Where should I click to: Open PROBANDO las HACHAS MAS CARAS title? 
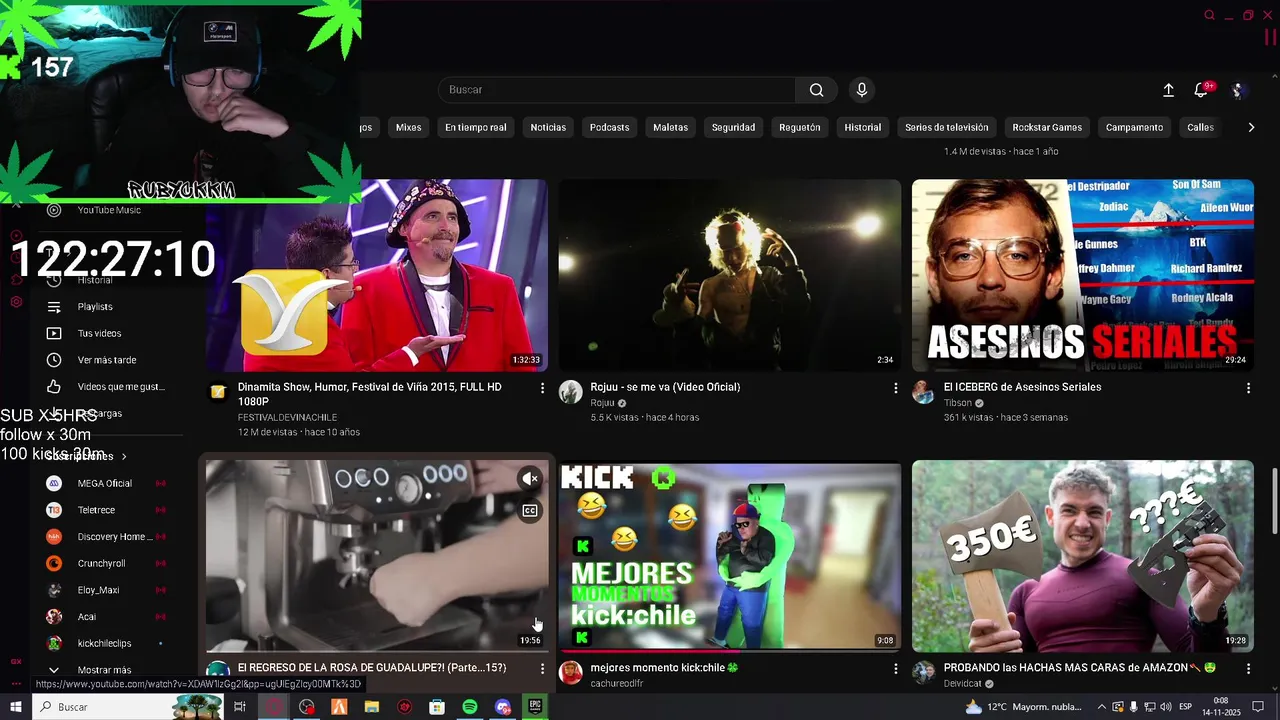pos(1079,668)
